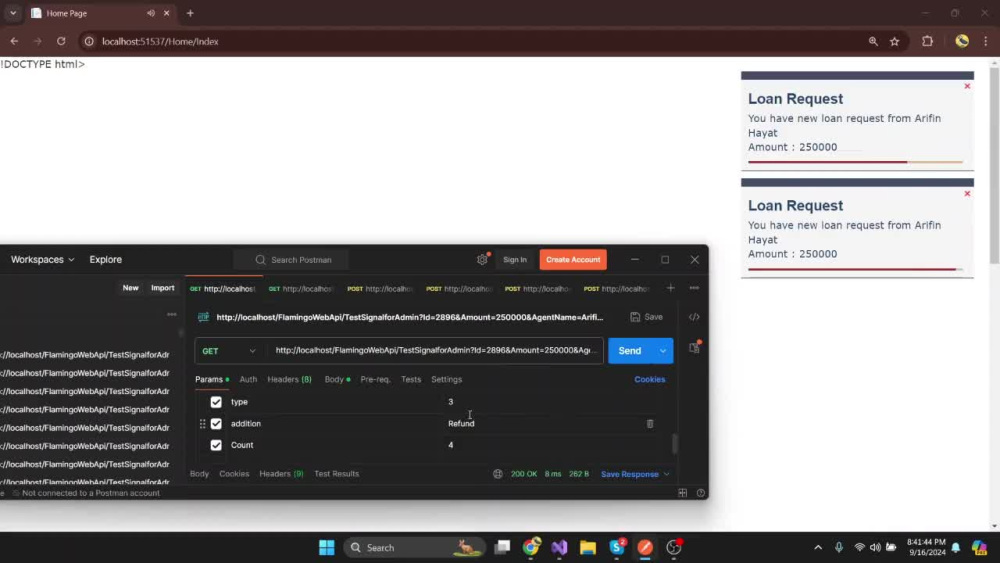The height and width of the screenshot is (563, 1000).
Task: Save the request with Save button
Action: (647, 317)
